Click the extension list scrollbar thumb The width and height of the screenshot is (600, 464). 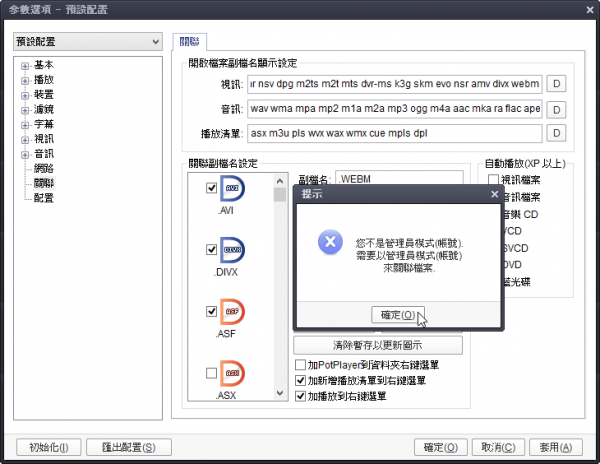point(280,194)
